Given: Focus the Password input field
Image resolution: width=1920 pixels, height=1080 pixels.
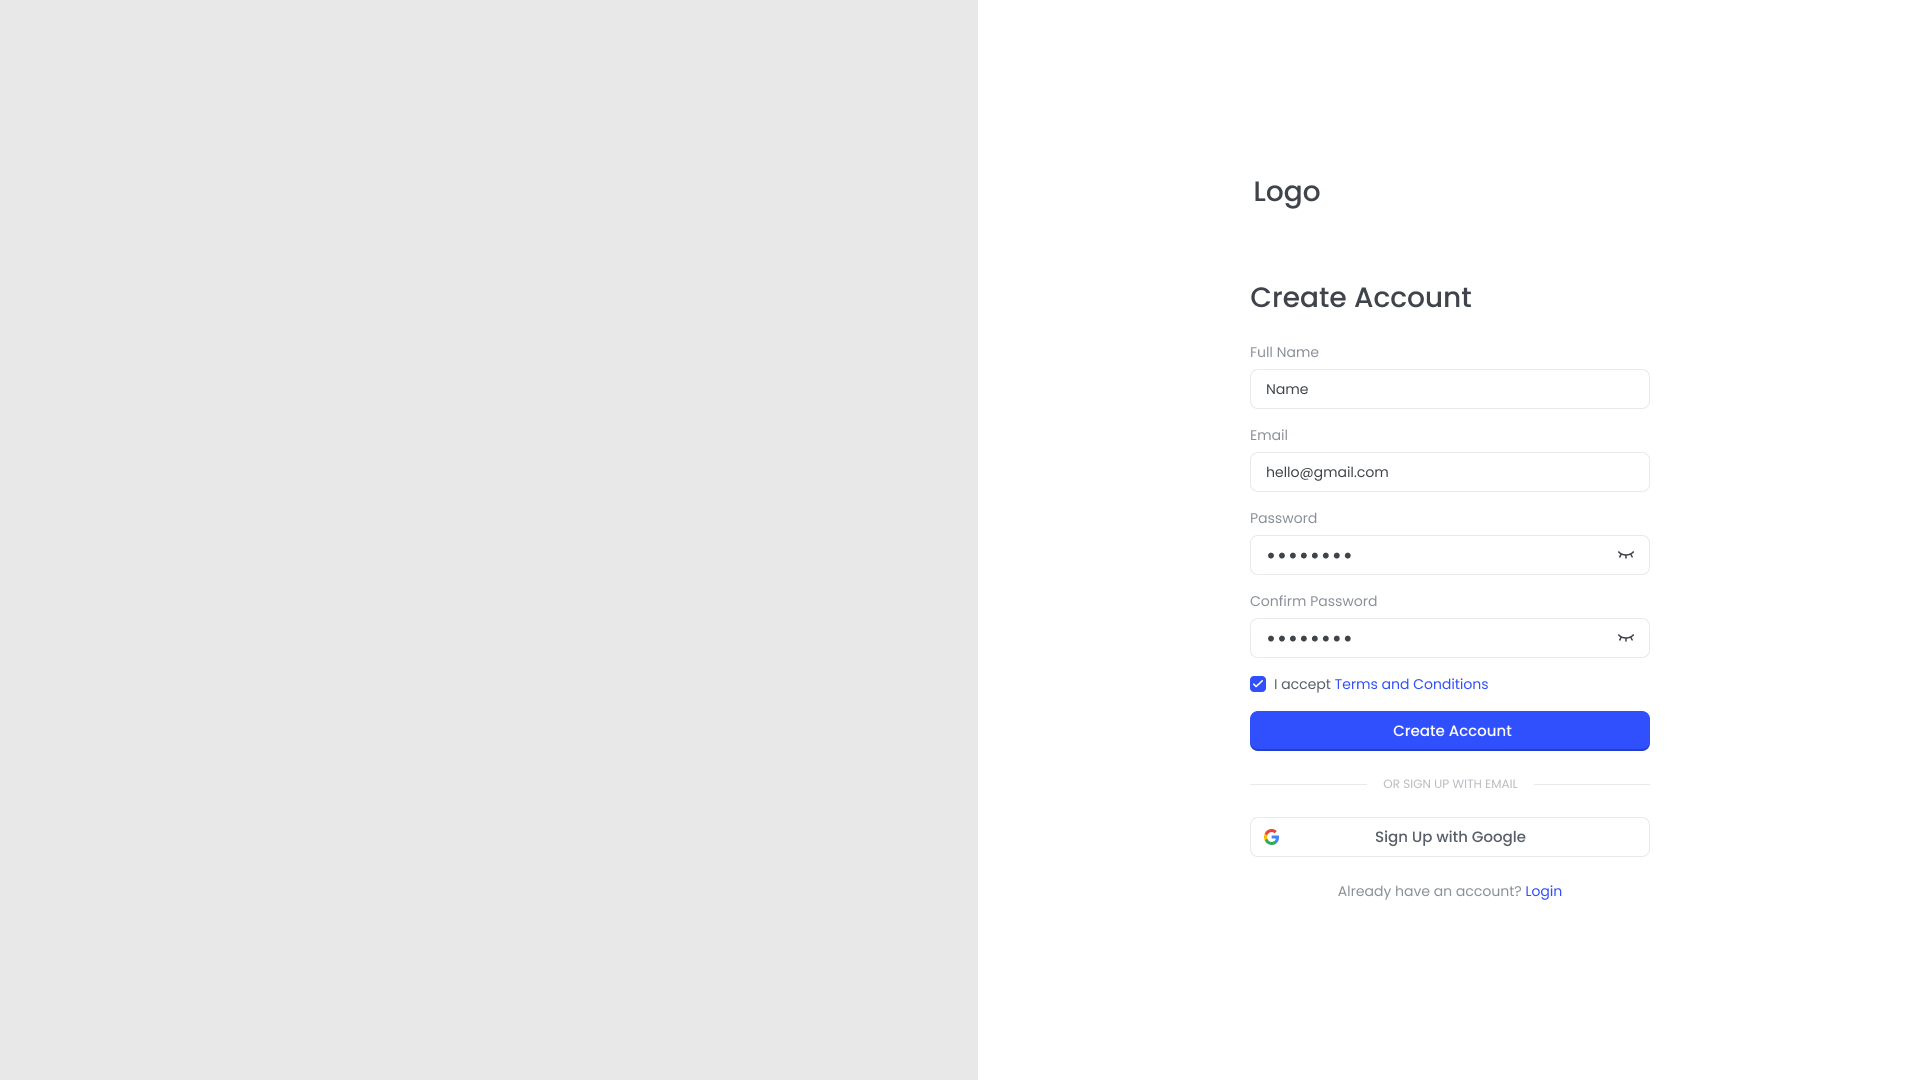Looking at the screenshot, I should coord(1450,555).
